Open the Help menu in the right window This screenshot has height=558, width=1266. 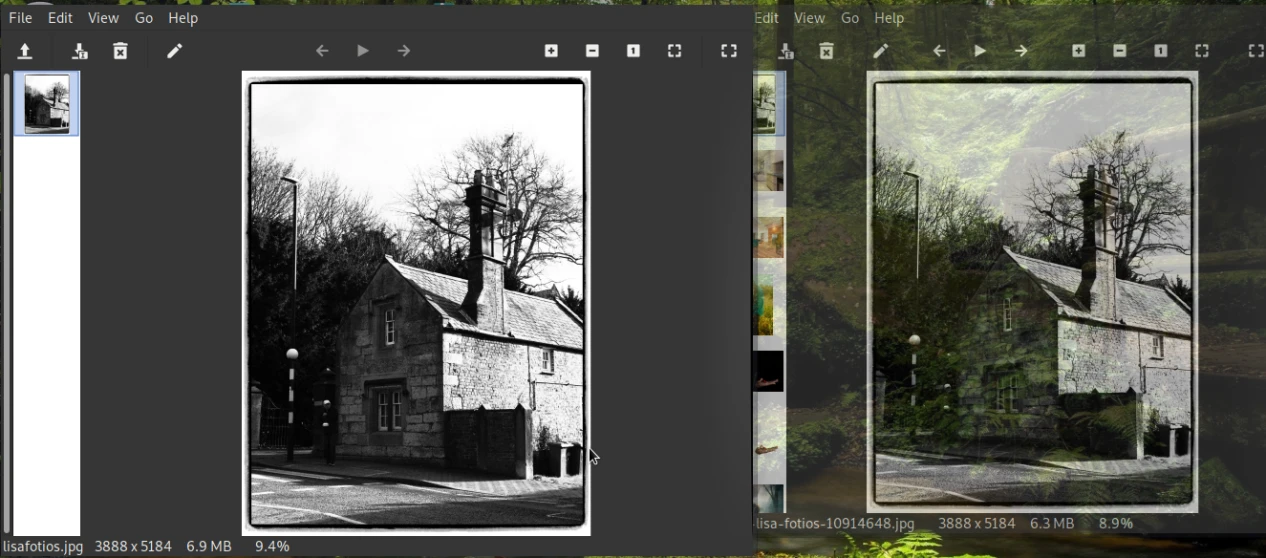pyautogui.click(x=888, y=18)
